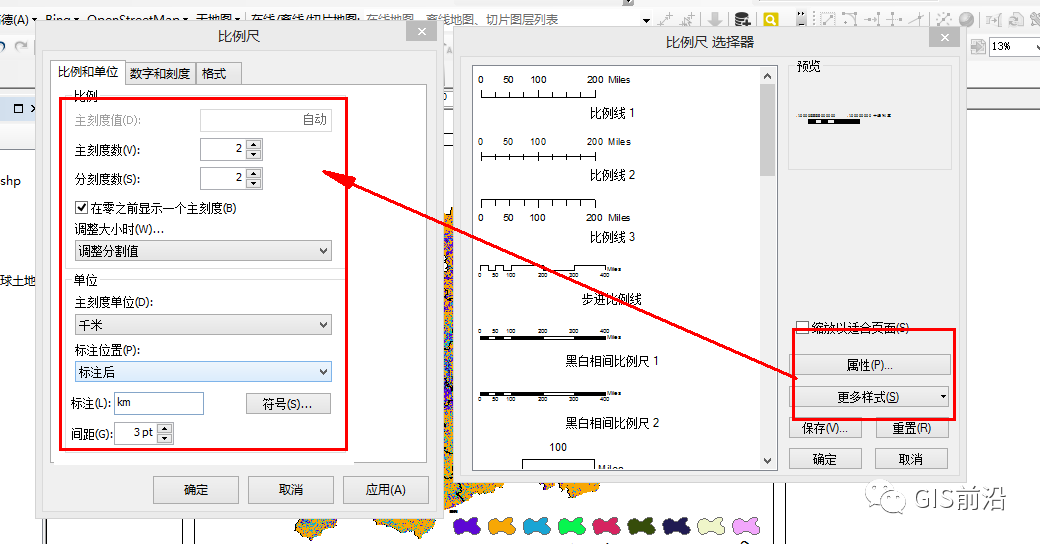Screen dimensions: 1040x544
Task: Click the 应用(A) button
Action: pyautogui.click(x=385, y=490)
